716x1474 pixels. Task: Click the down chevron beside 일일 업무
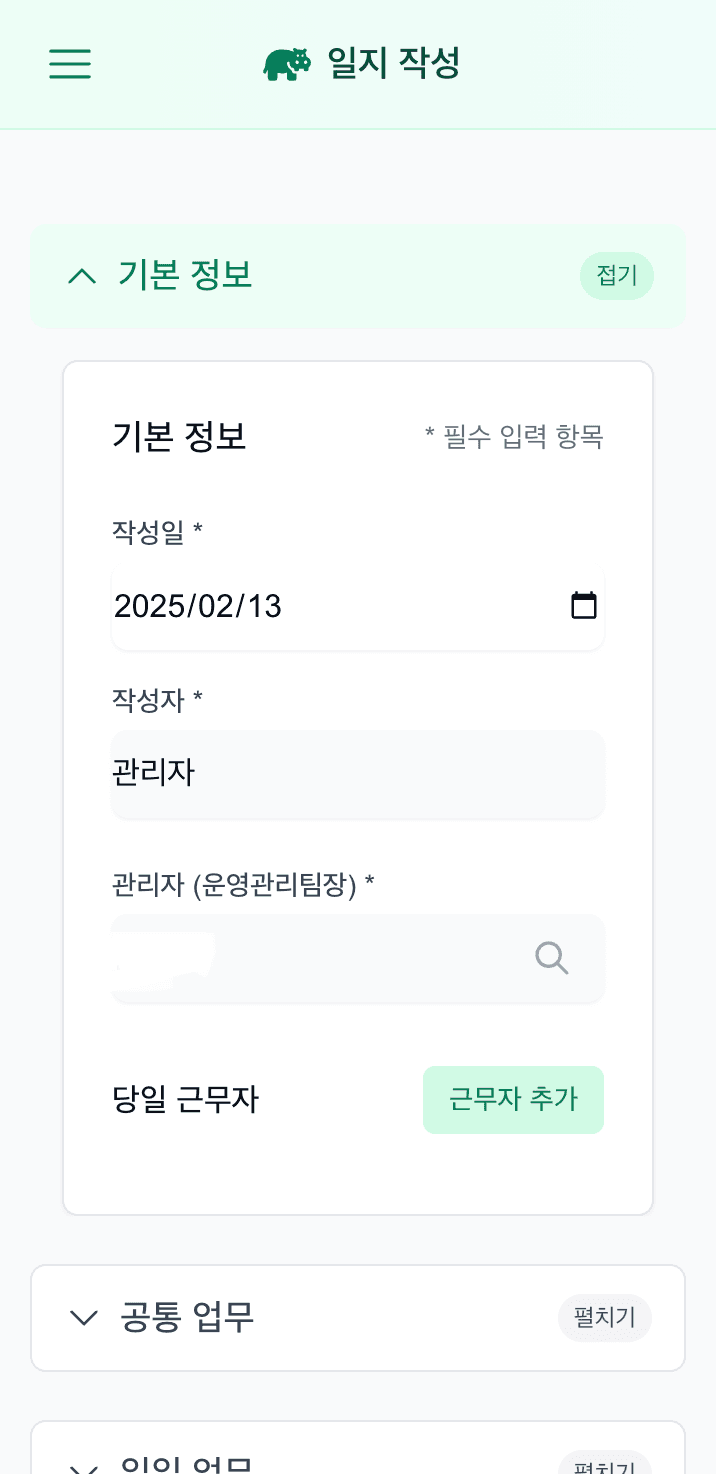pyautogui.click(x=82, y=1463)
